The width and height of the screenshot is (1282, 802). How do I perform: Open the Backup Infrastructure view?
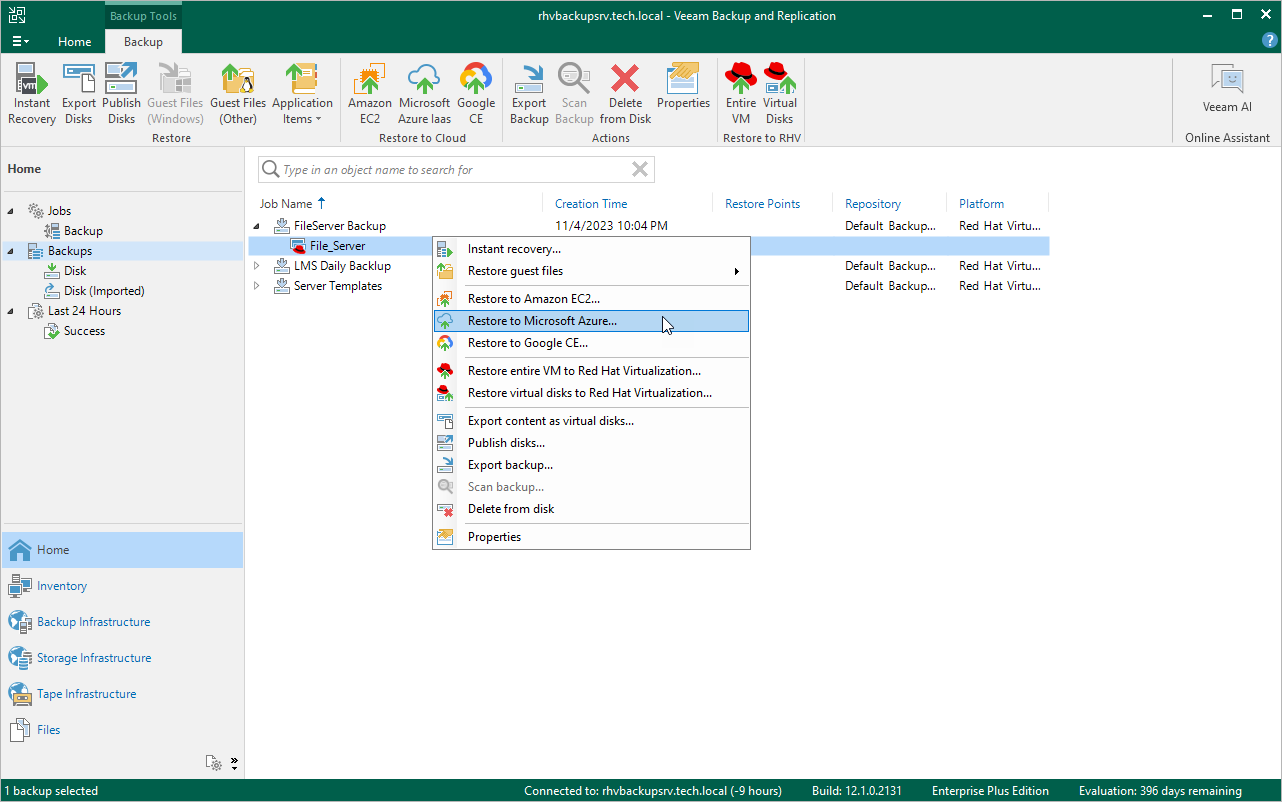tap(122, 622)
